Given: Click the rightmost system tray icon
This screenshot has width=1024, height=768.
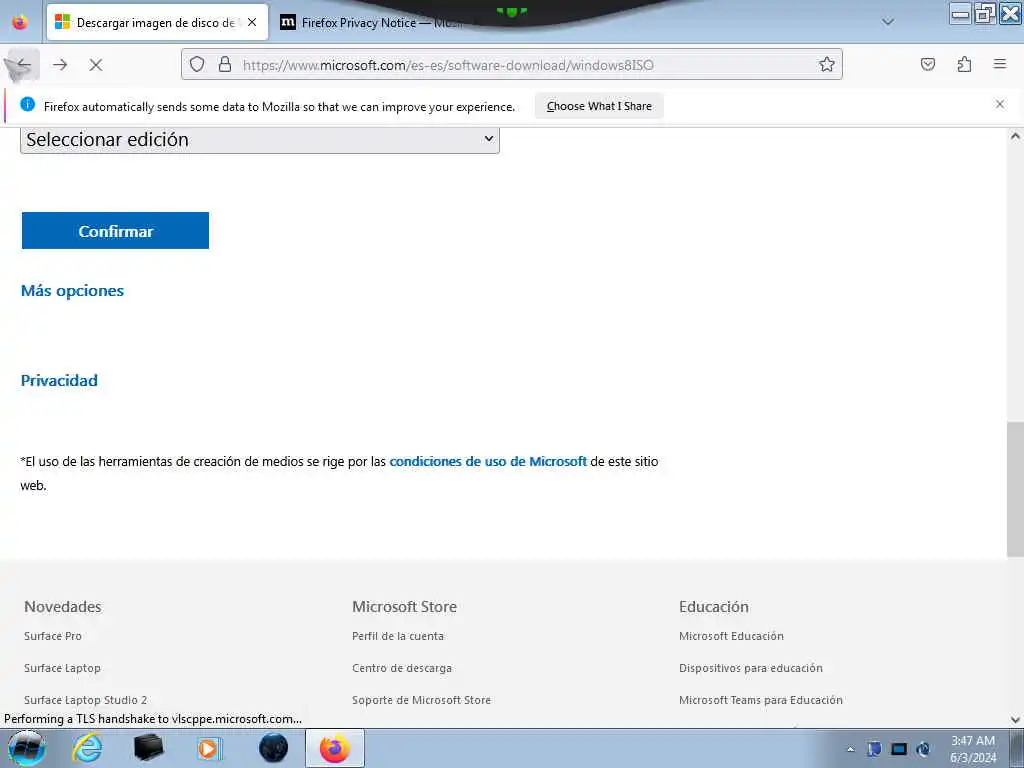Looking at the screenshot, I should pyautogui.click(x=923, y=749).
